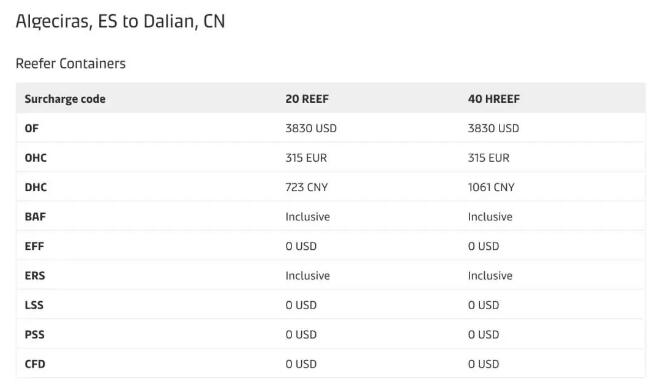This screenshot has height=391, width=657.
Task: Click the 315 EUR value under 40 HREEF
Action: pyautogui.click(x=489, y=158)
